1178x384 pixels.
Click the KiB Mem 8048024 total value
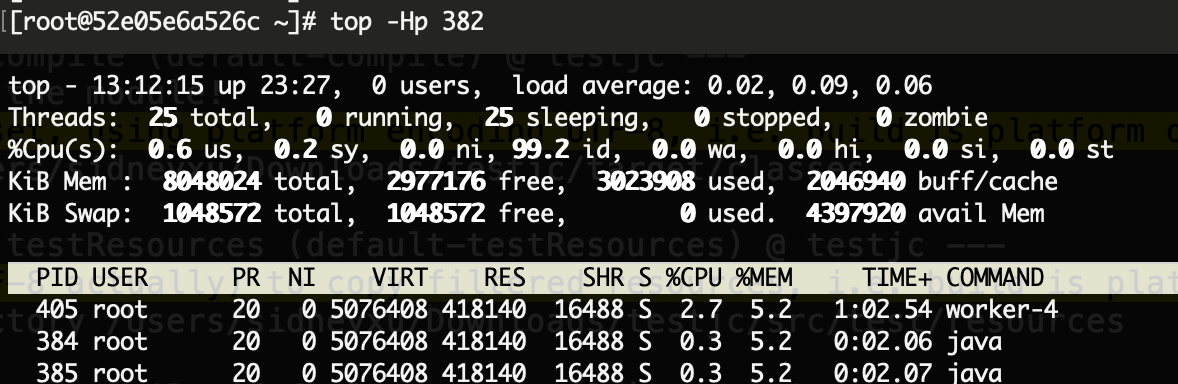pos(213,181)
